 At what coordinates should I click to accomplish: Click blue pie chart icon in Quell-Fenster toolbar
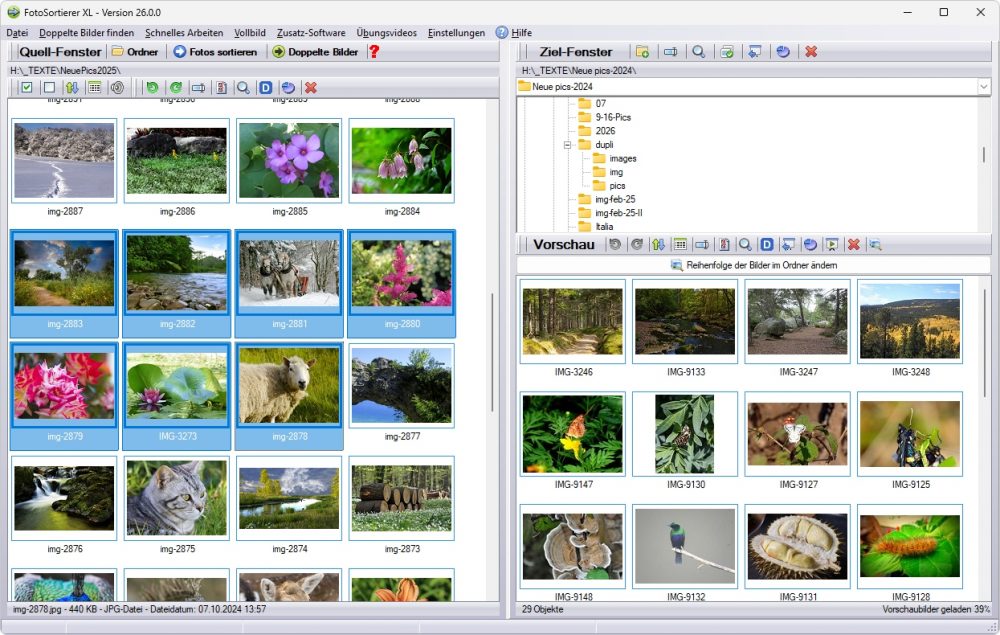[288, 87]
